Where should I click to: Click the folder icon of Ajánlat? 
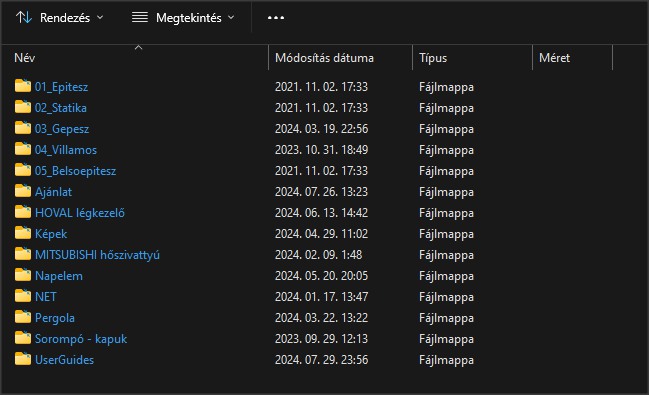pyautogui.click(x=23, y=191)
